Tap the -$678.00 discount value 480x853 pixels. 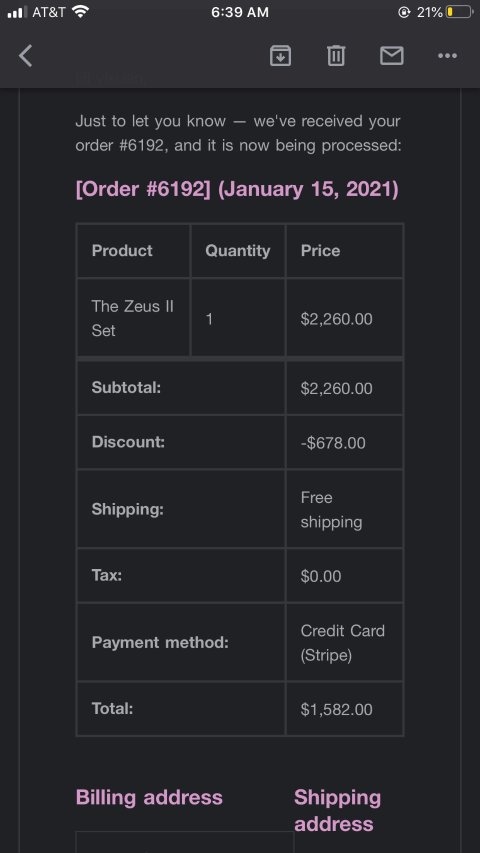[333, 443]
